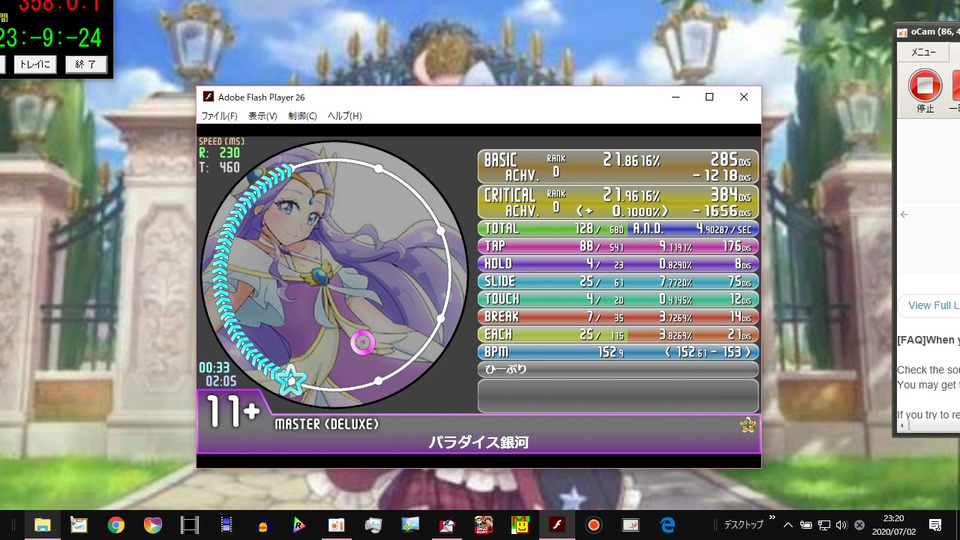Open the Action Center notifications icon
The height and width of the screenshot is (540, 960).
coord(935,525)
